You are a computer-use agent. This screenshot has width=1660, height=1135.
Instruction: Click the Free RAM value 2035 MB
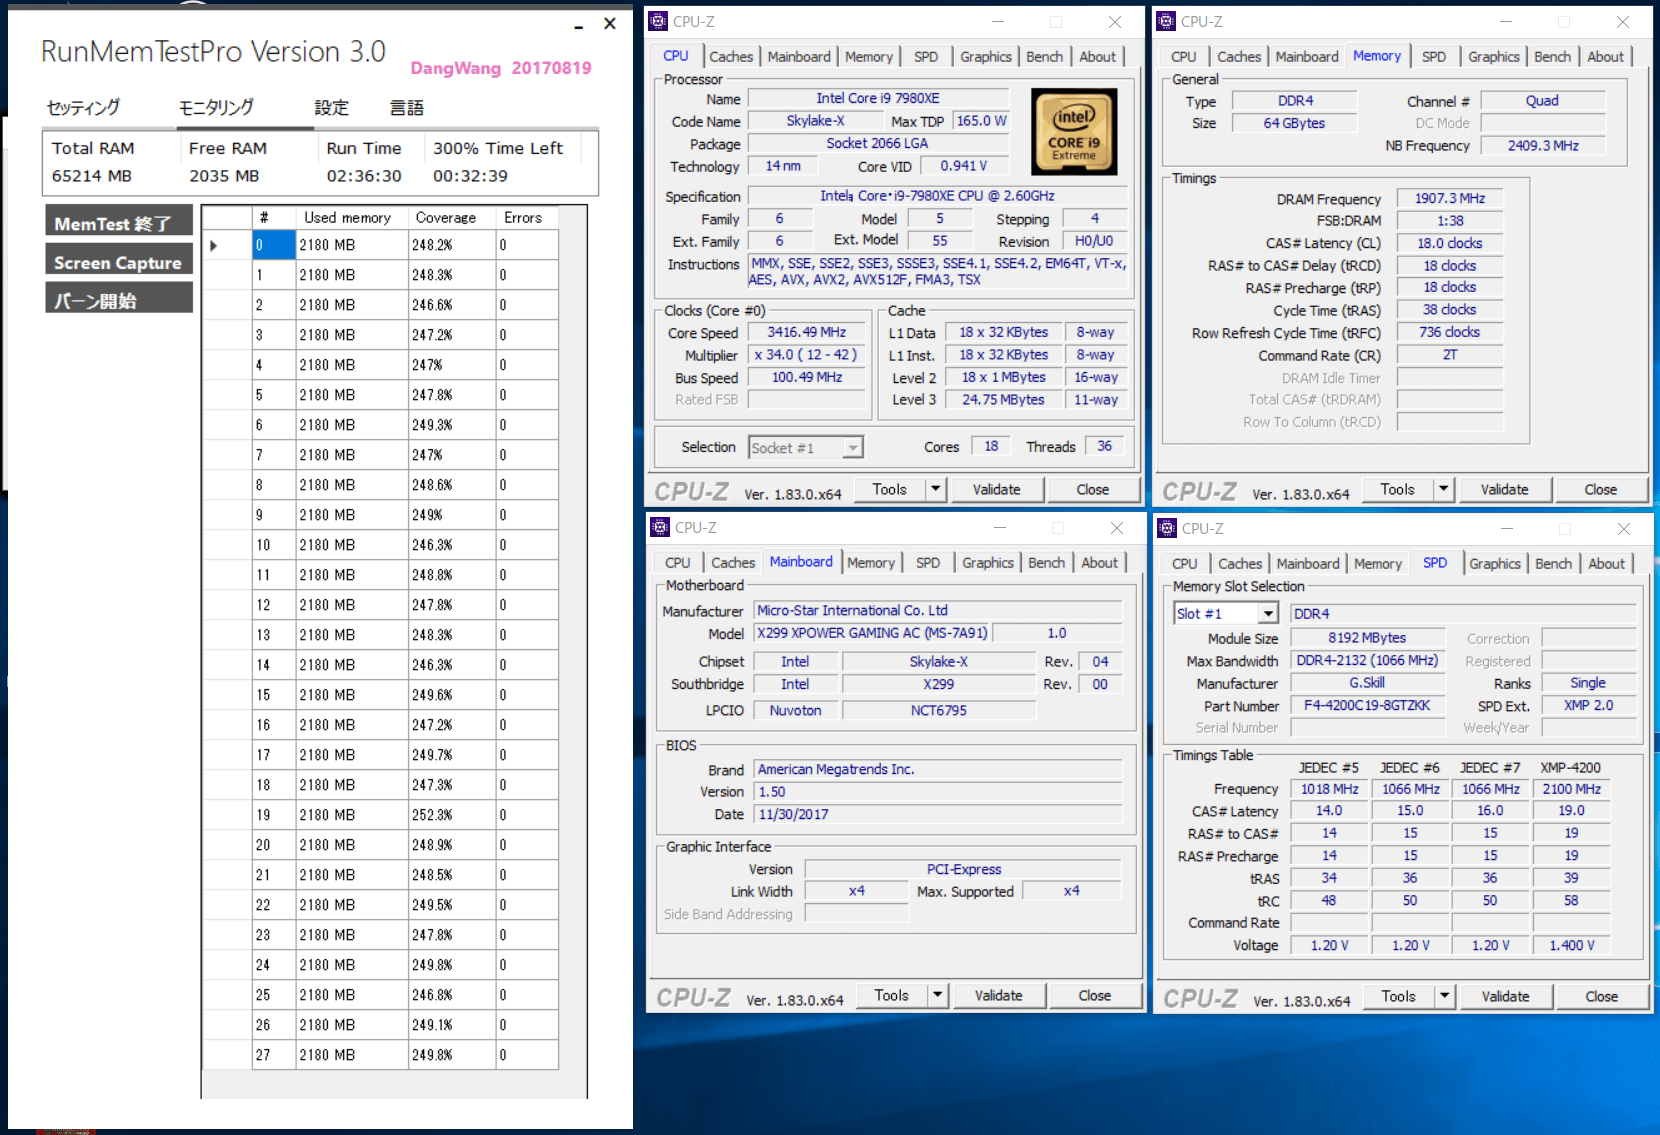tap(224, 176)
